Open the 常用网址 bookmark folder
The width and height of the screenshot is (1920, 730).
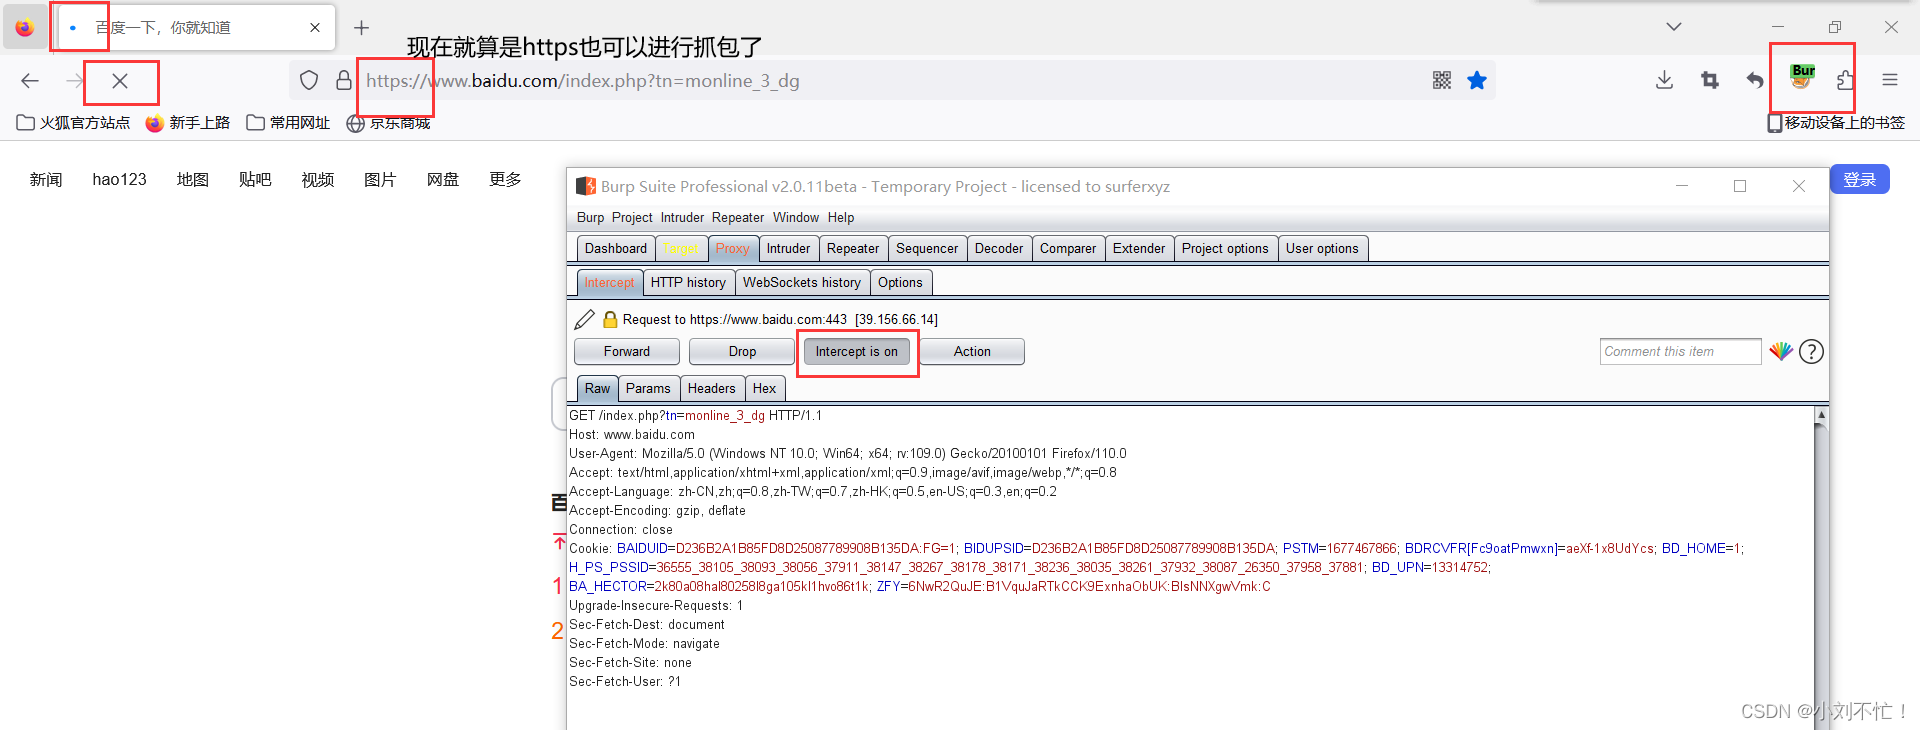(x=288, y=123)
